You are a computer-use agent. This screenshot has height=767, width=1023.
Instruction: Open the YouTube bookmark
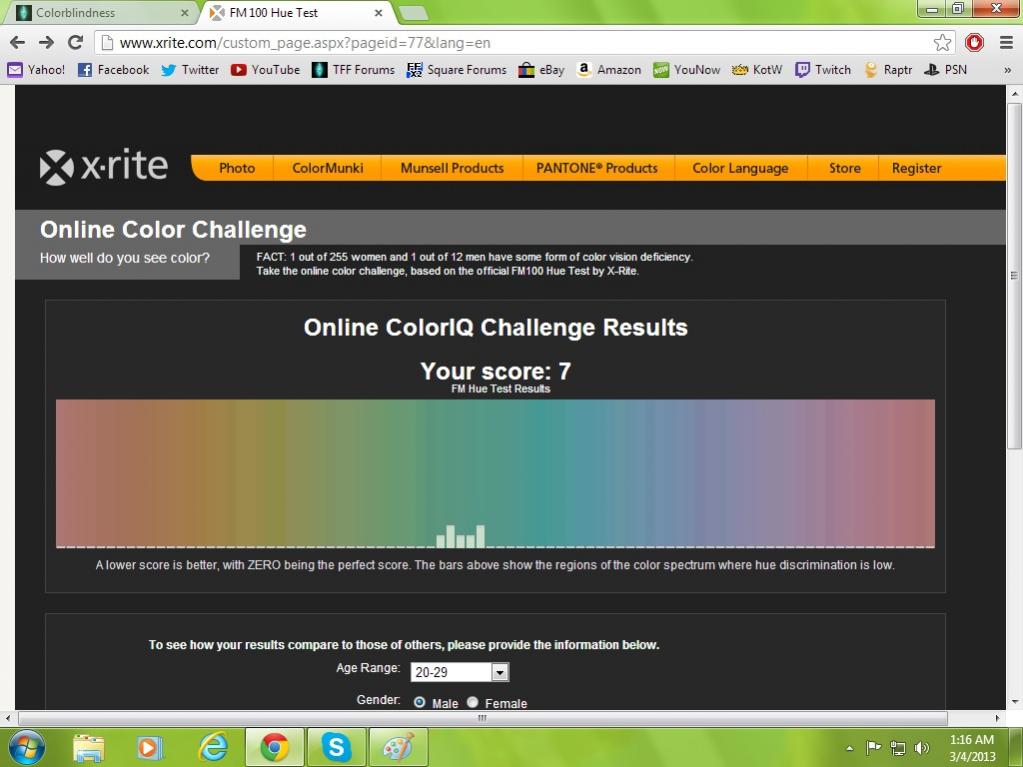(x=266, y=70)
